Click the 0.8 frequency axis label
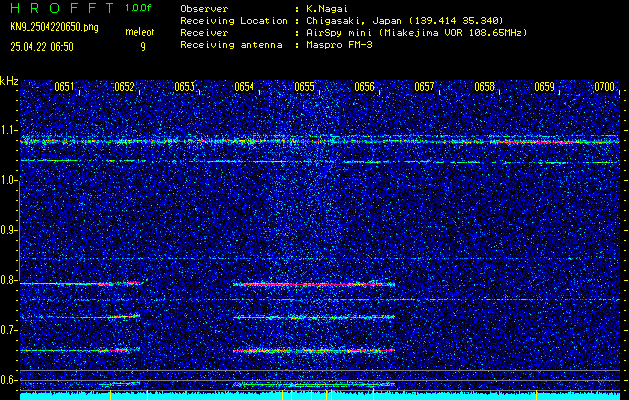This screenshot has height=400, width=629. [8, 280]
